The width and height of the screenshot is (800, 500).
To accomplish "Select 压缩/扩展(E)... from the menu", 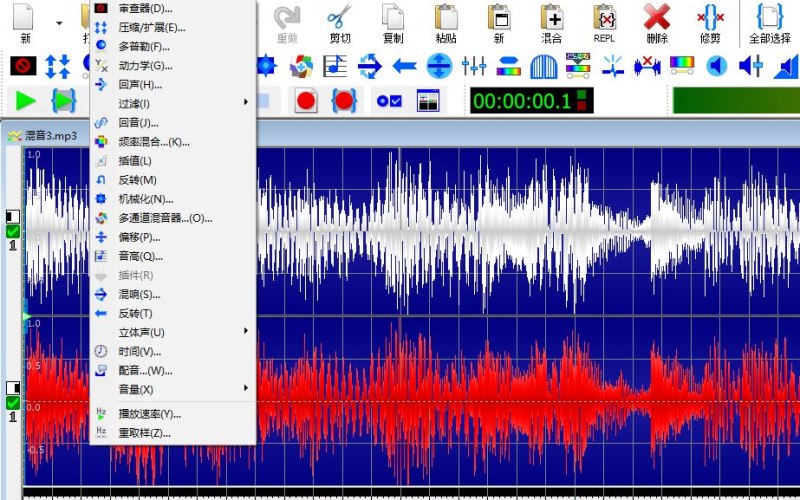I will (172, 28).
